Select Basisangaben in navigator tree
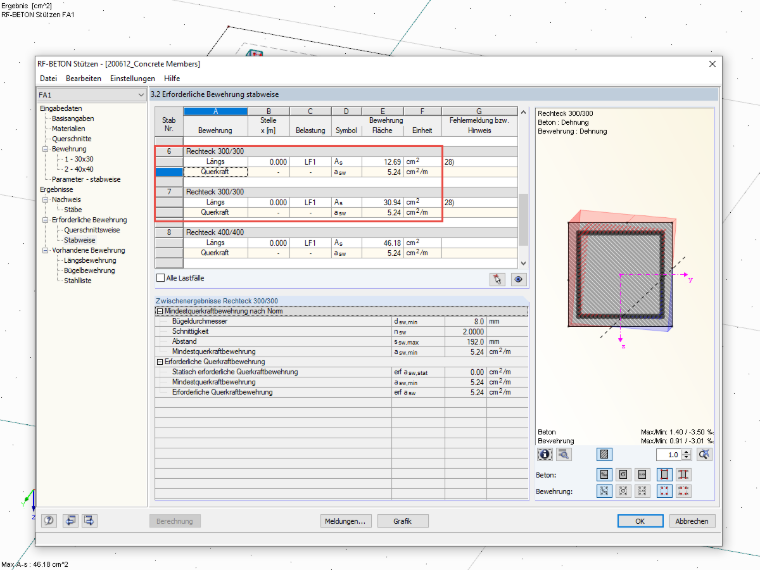760x570 pixels. coord(73,118)
